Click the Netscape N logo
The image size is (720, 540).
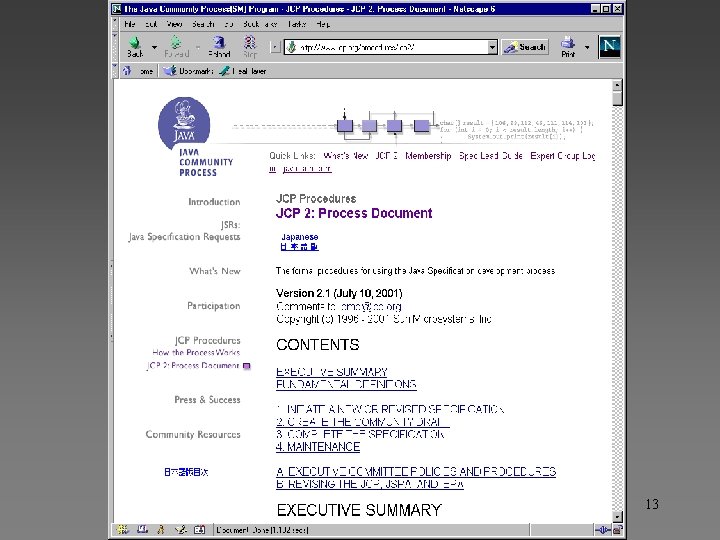[609, 47]
